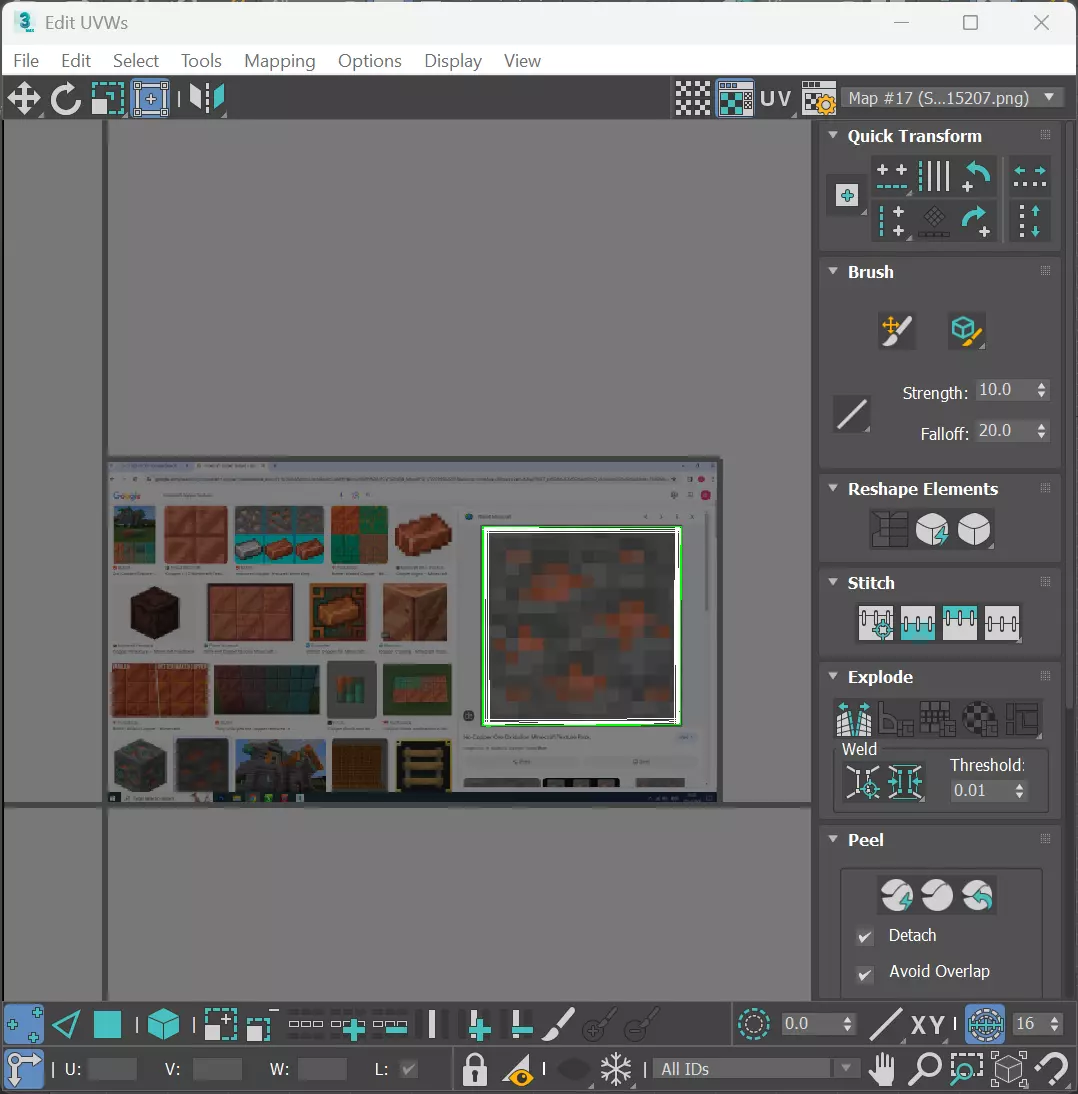
Task: Select Polygon sub-object mode
Action: click(107, 1024)
